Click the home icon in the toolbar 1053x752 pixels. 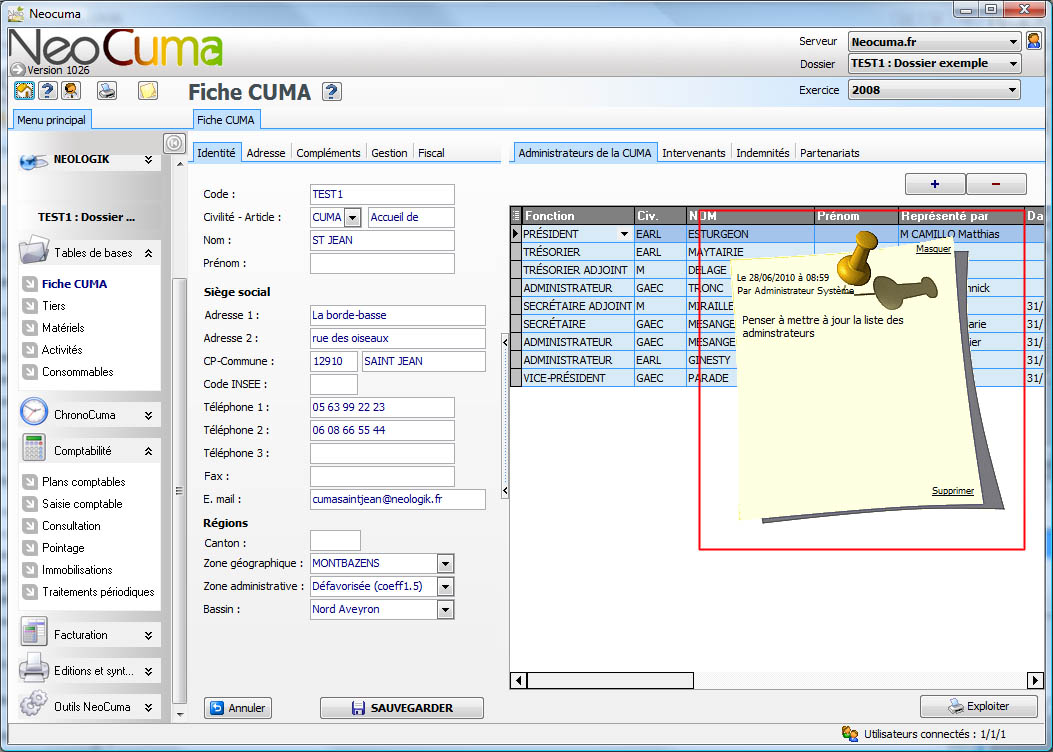[x=25, y=90]
